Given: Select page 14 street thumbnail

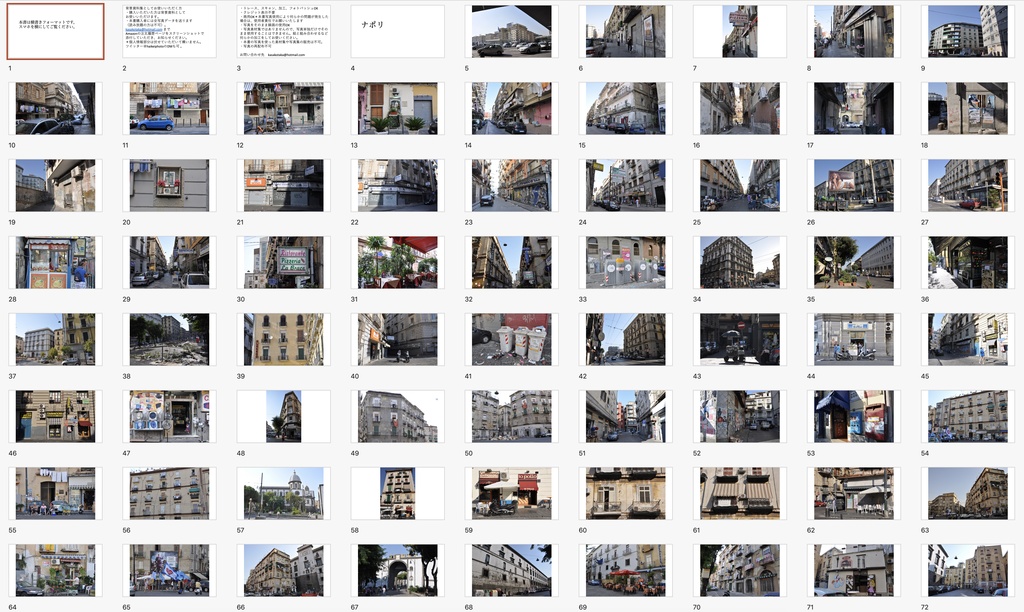Looking at the screenshot, I should tap(511, 108).
